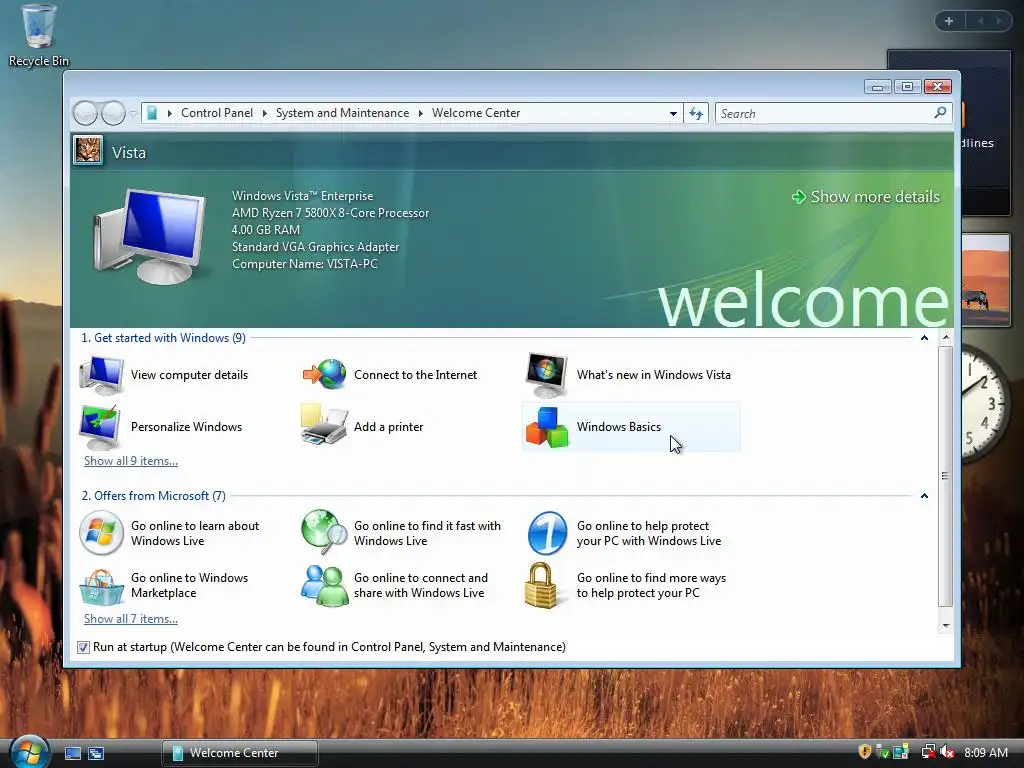The image size is (1024, 768).
Task: Click in the Search input field
Action: click(824, 114)
